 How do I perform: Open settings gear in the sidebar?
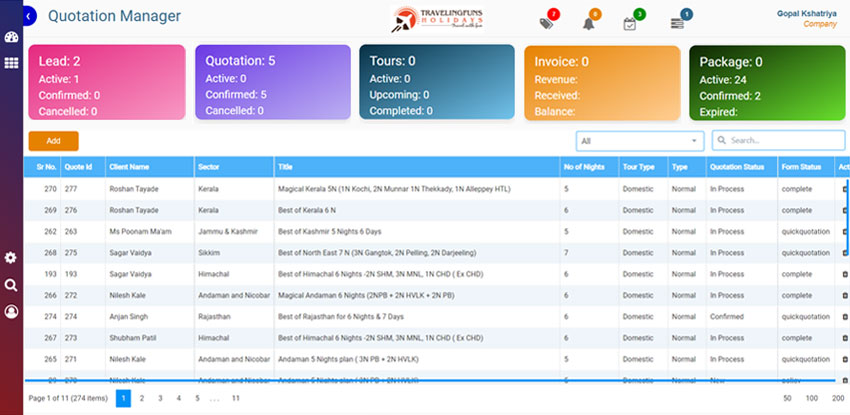click(x=11, y=258)
